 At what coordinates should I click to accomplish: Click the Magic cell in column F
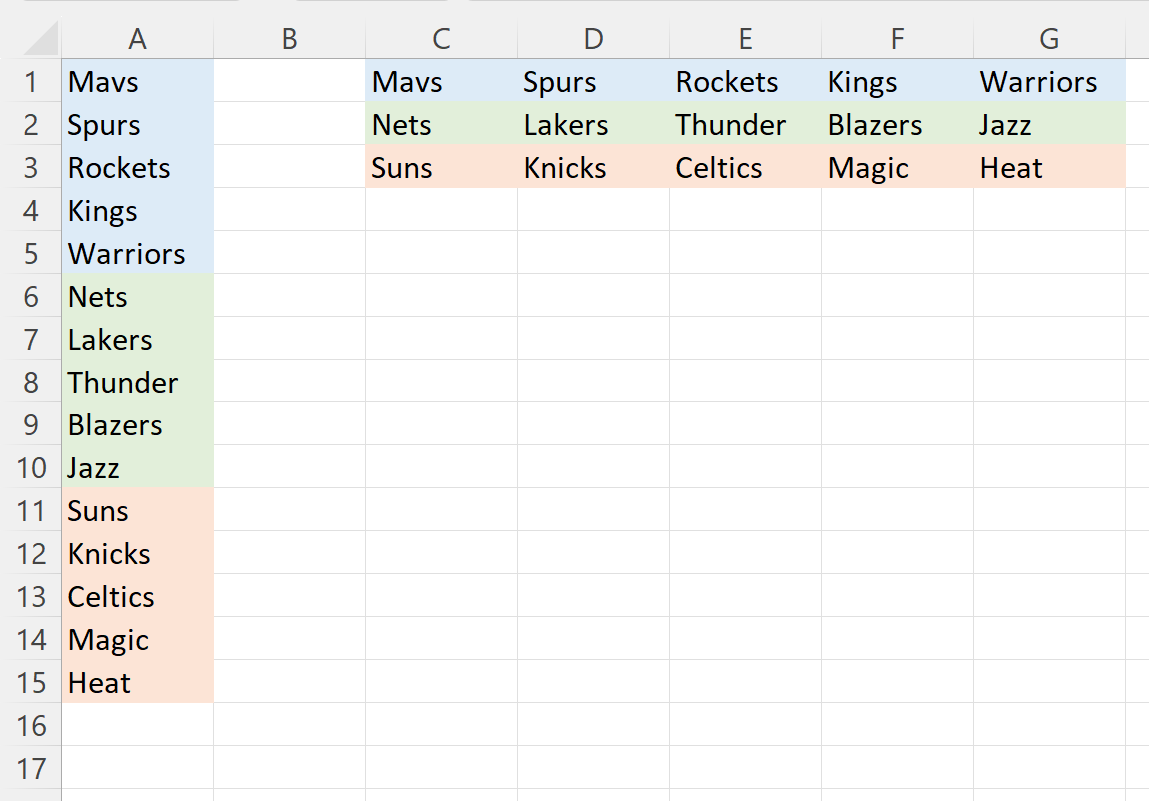click(x=898, y=167)
